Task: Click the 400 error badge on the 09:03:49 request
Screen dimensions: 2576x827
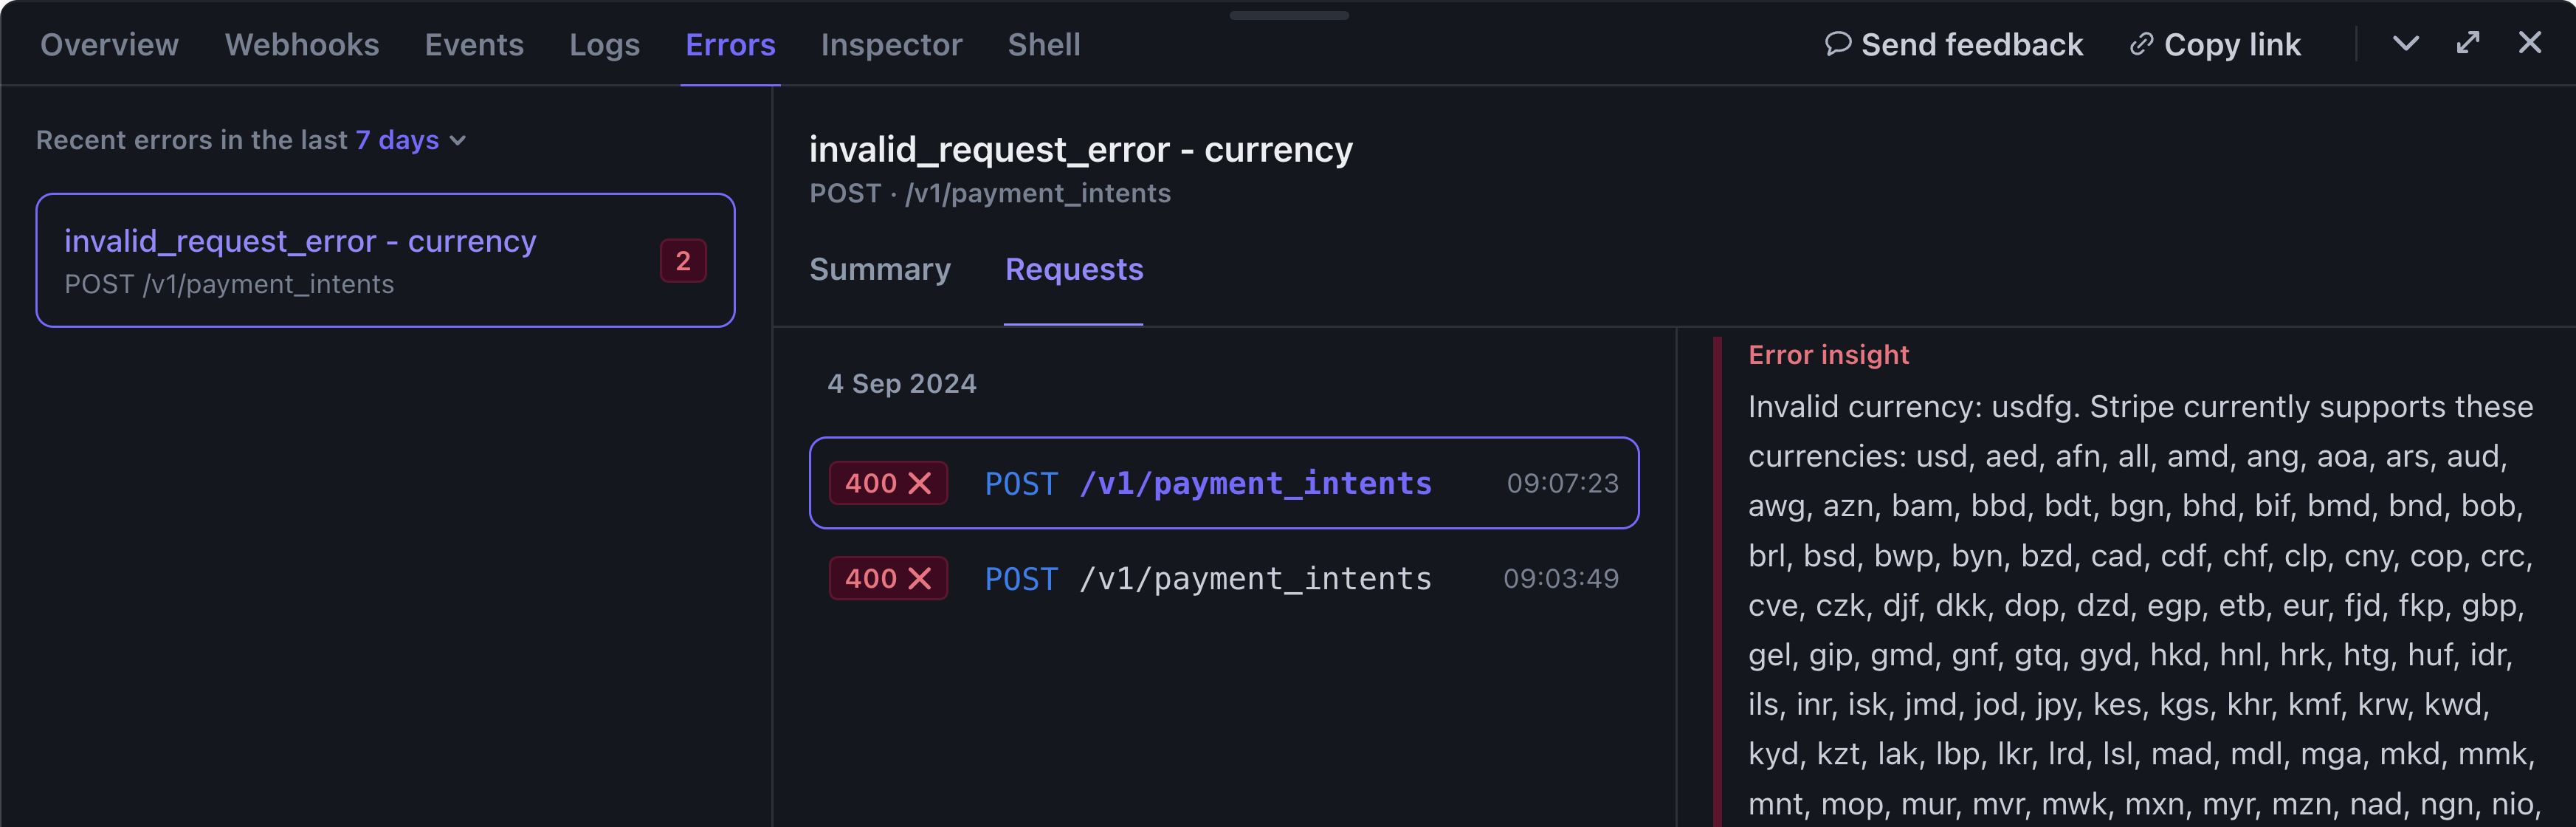Action: tap(888, 578)
